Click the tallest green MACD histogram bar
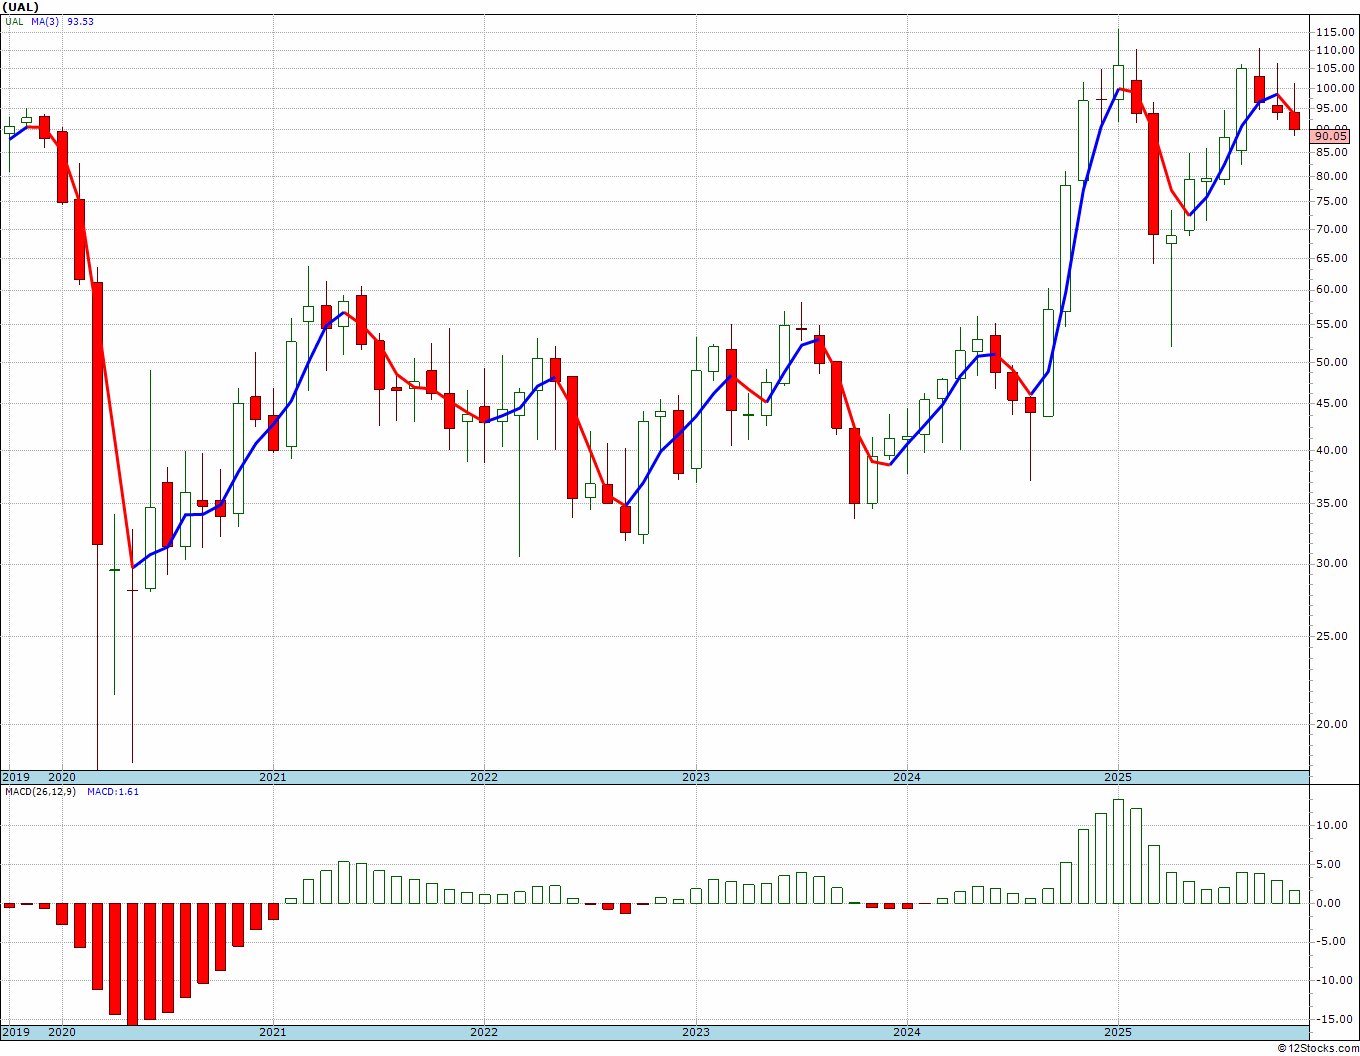This screenshot has width=1360, height=1056. 1118,851
